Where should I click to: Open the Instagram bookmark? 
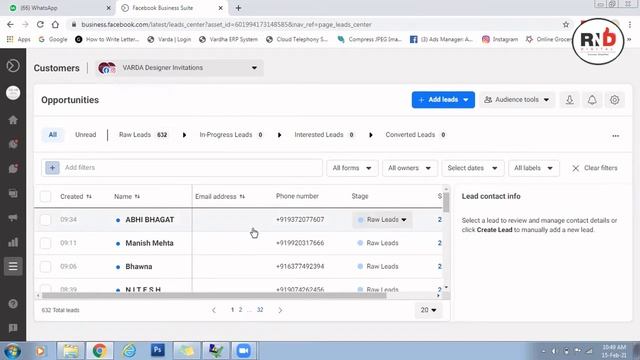500,39
